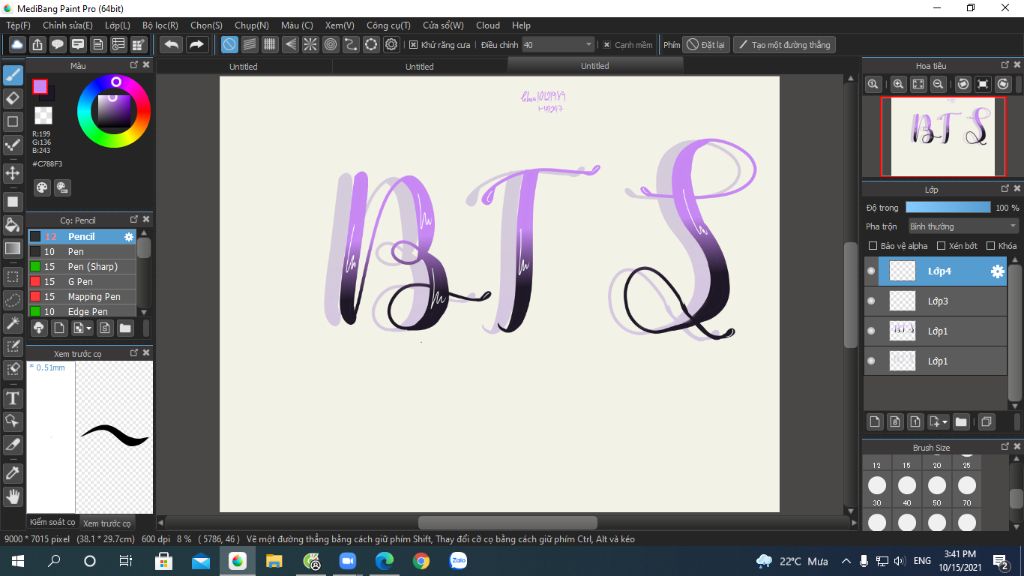Toggle the Khử răng cưa checkbox

coord(414,45)
